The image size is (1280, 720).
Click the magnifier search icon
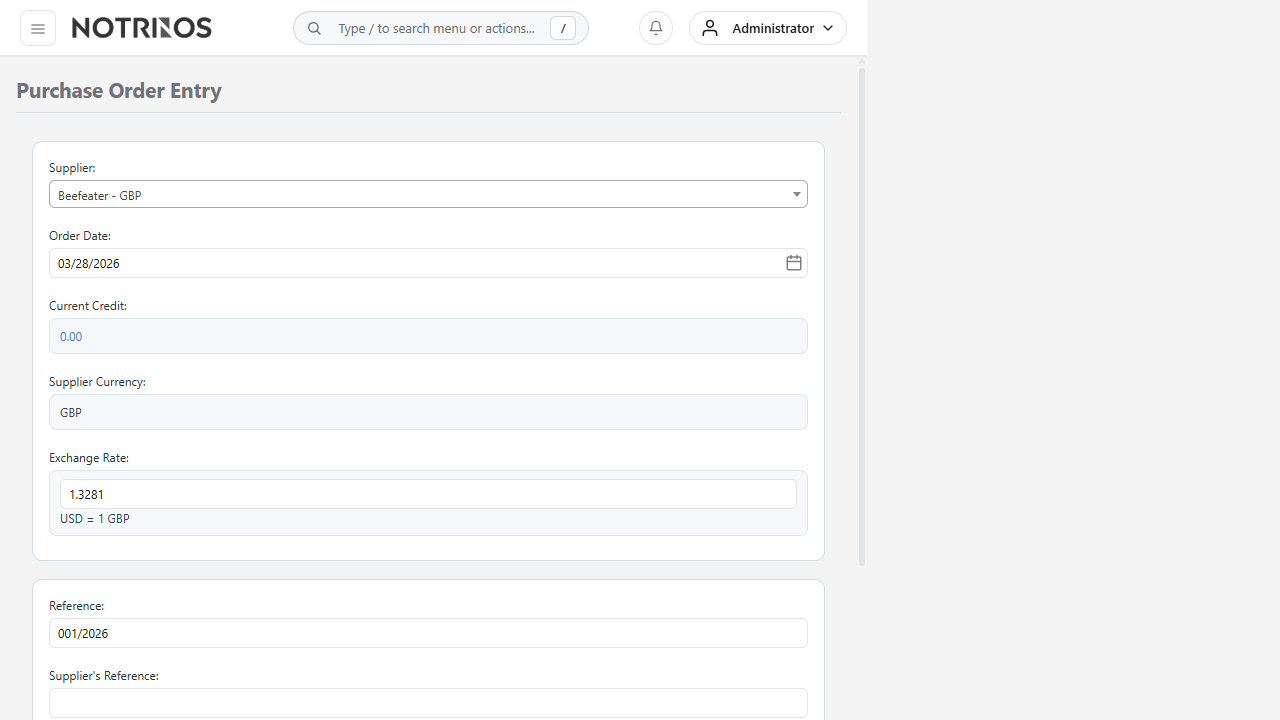point(314,28)
